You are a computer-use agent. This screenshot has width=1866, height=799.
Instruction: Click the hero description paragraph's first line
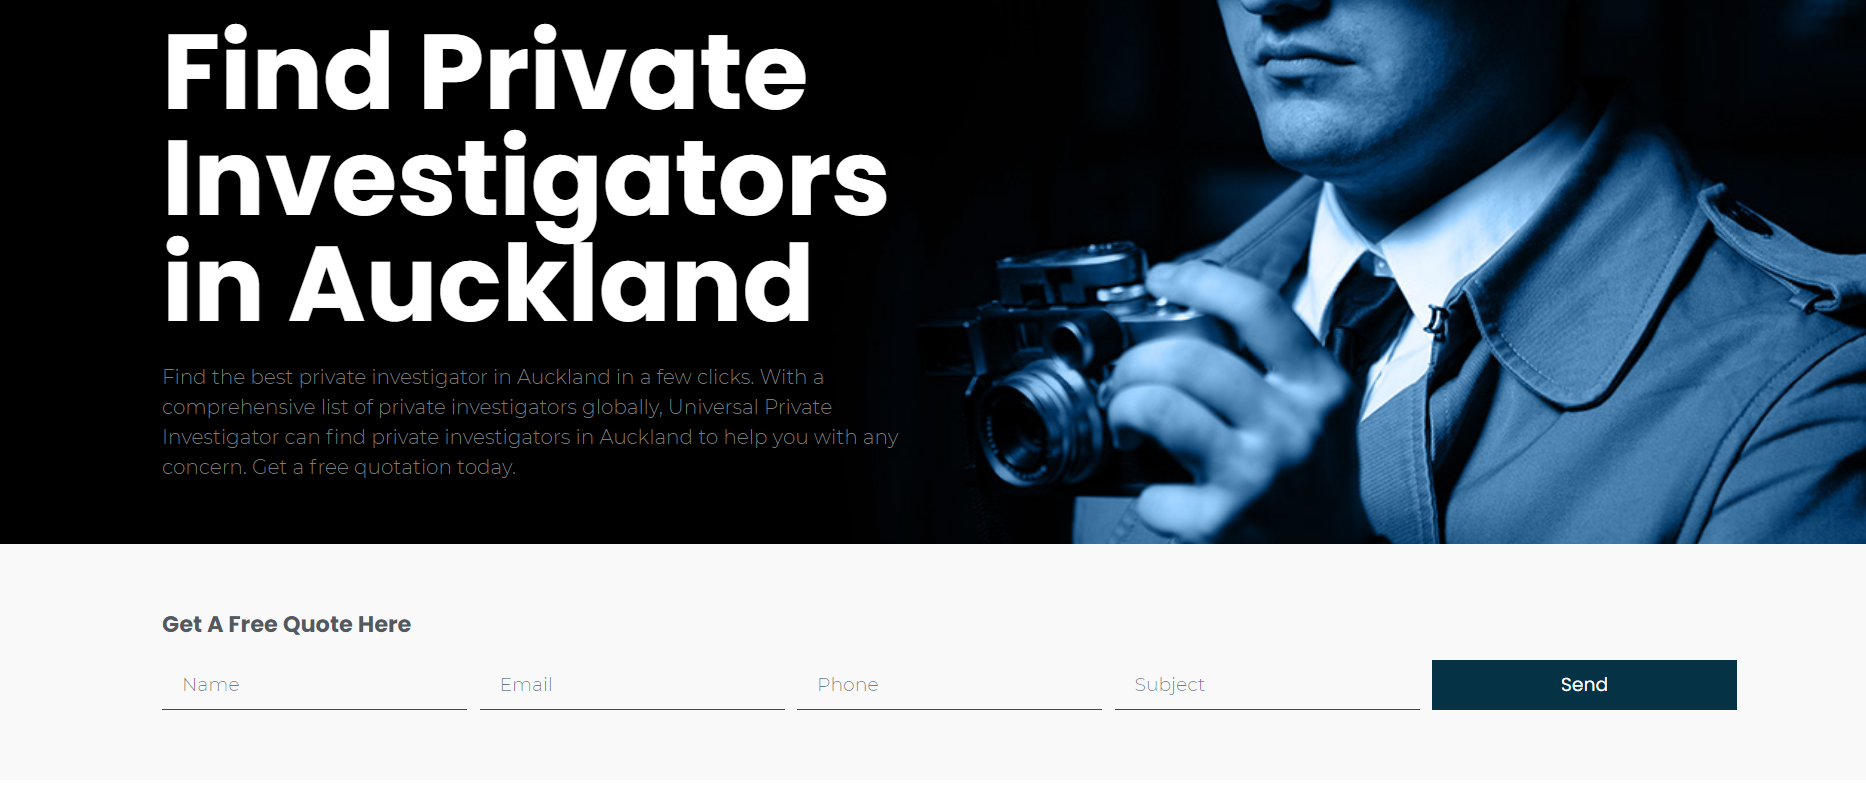click(493, 377)
